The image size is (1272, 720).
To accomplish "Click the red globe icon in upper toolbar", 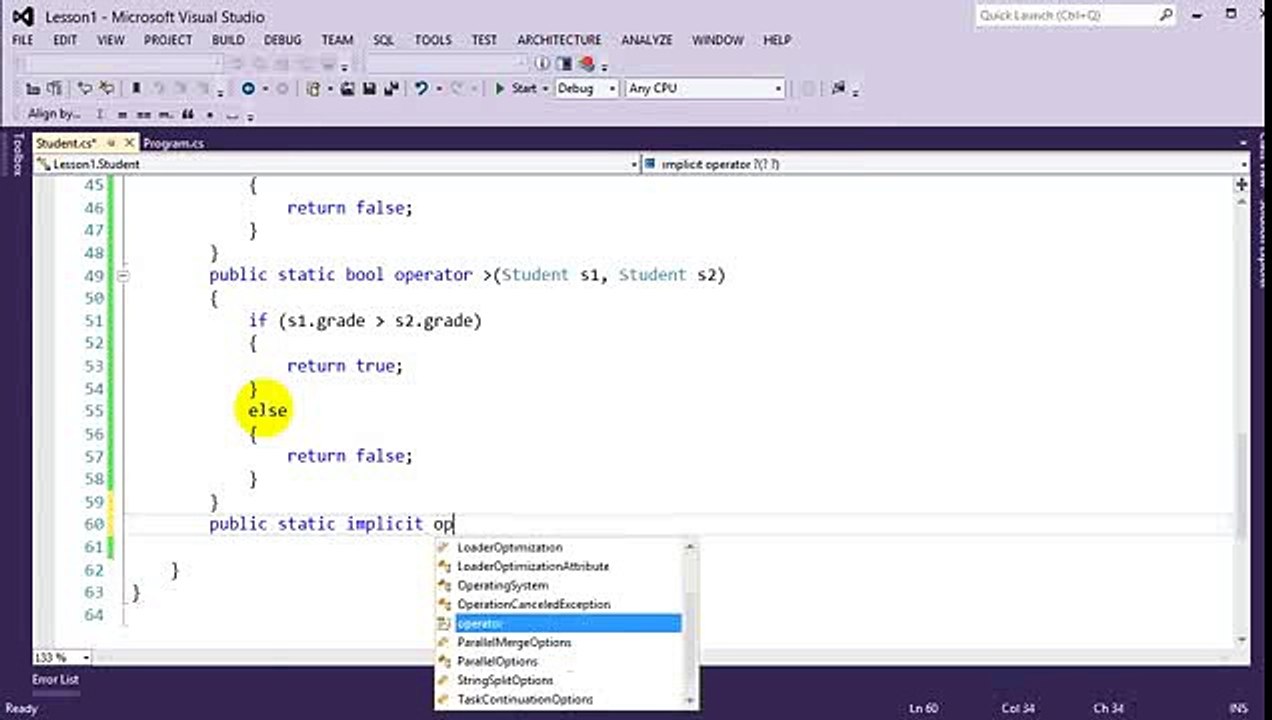I will click(587, 63).
